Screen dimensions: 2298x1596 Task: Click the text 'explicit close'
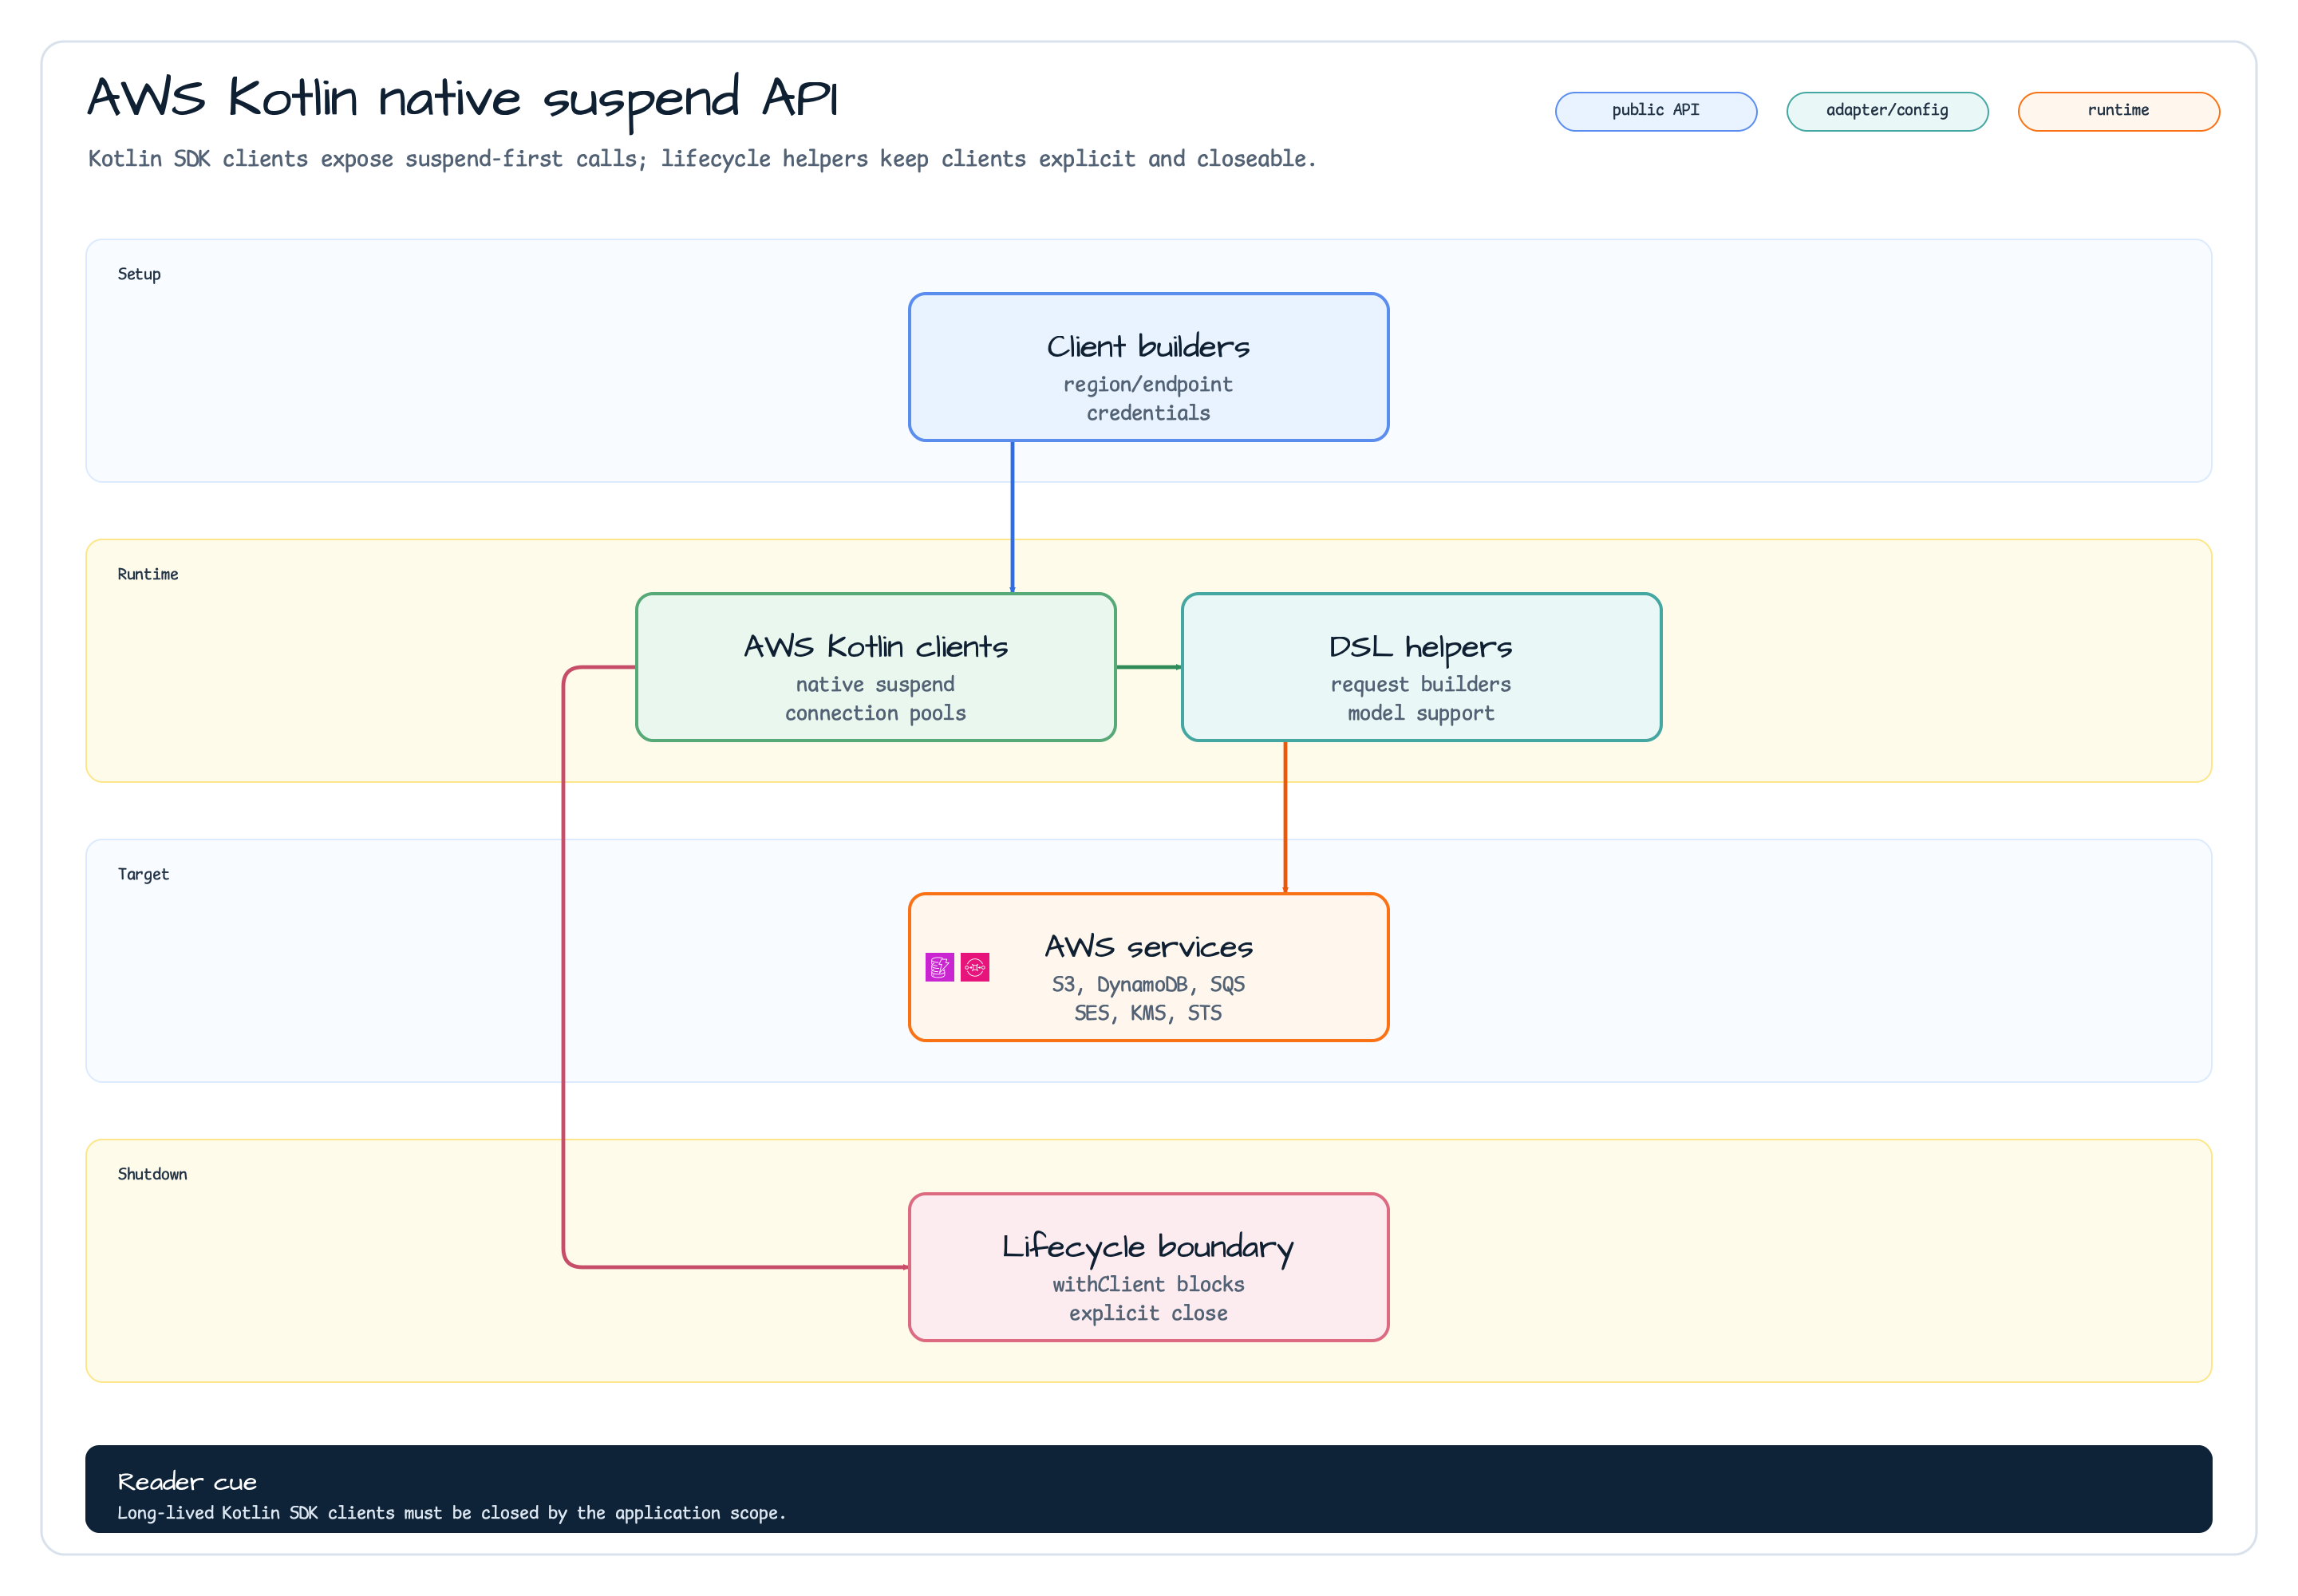click(x=1148, y=1313)
